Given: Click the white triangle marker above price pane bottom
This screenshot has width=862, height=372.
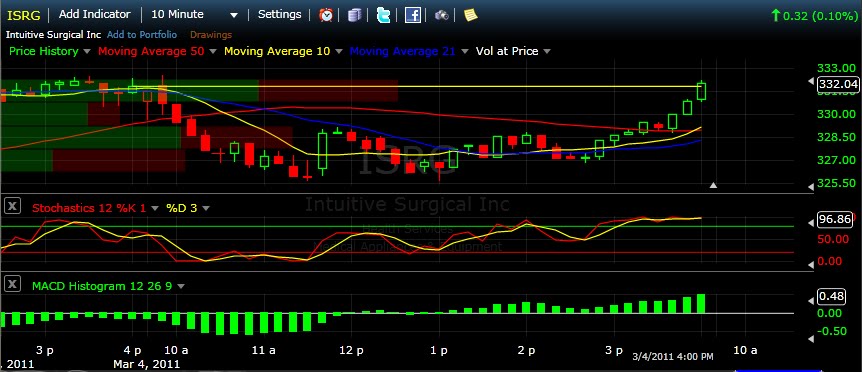Looking at the screenshot, I should pyautogui.click(x=714, y=185).
